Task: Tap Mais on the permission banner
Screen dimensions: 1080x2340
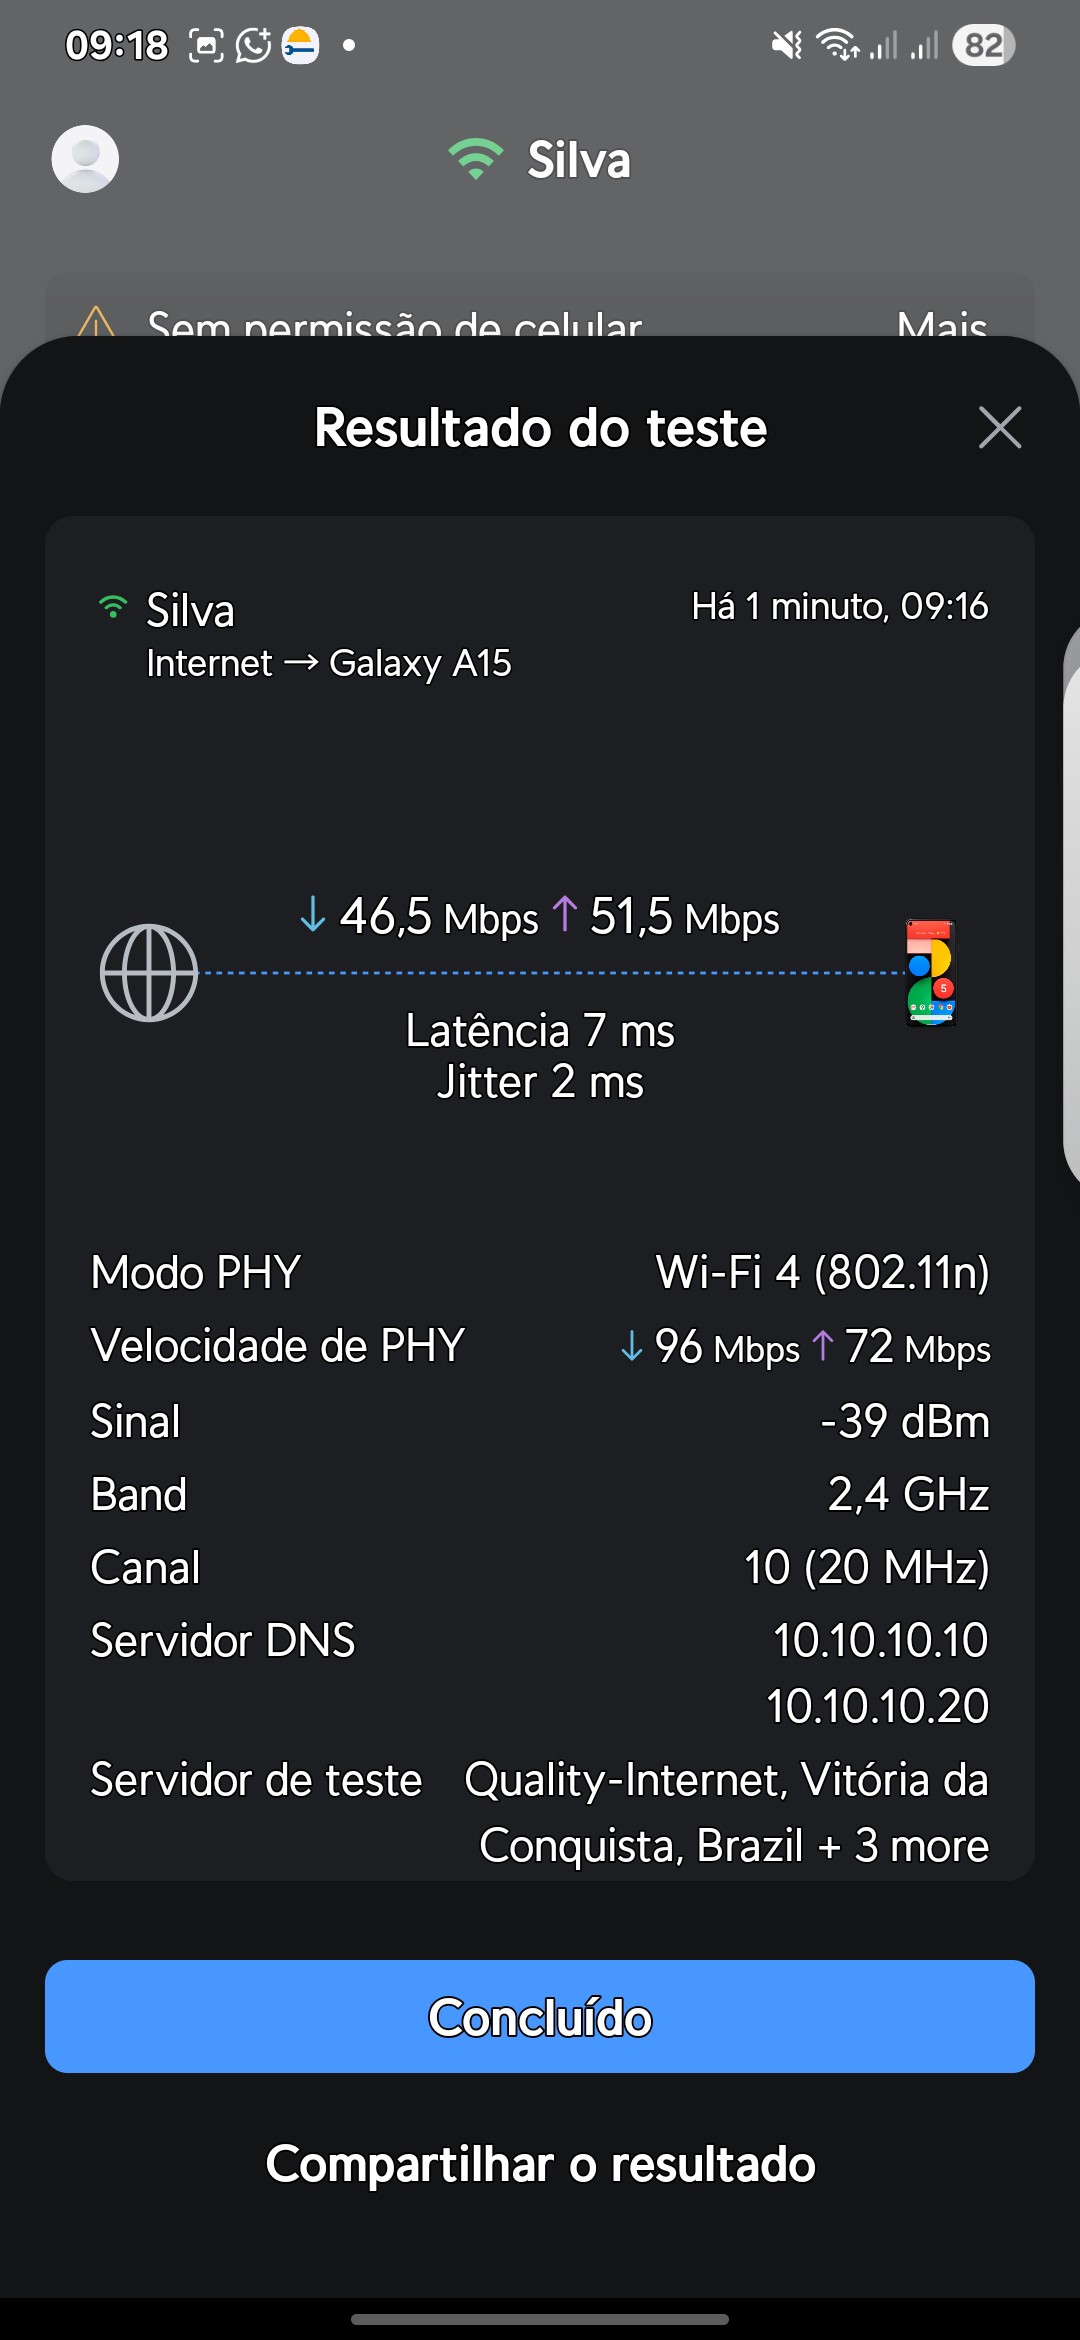Action: tap(941, 326)
